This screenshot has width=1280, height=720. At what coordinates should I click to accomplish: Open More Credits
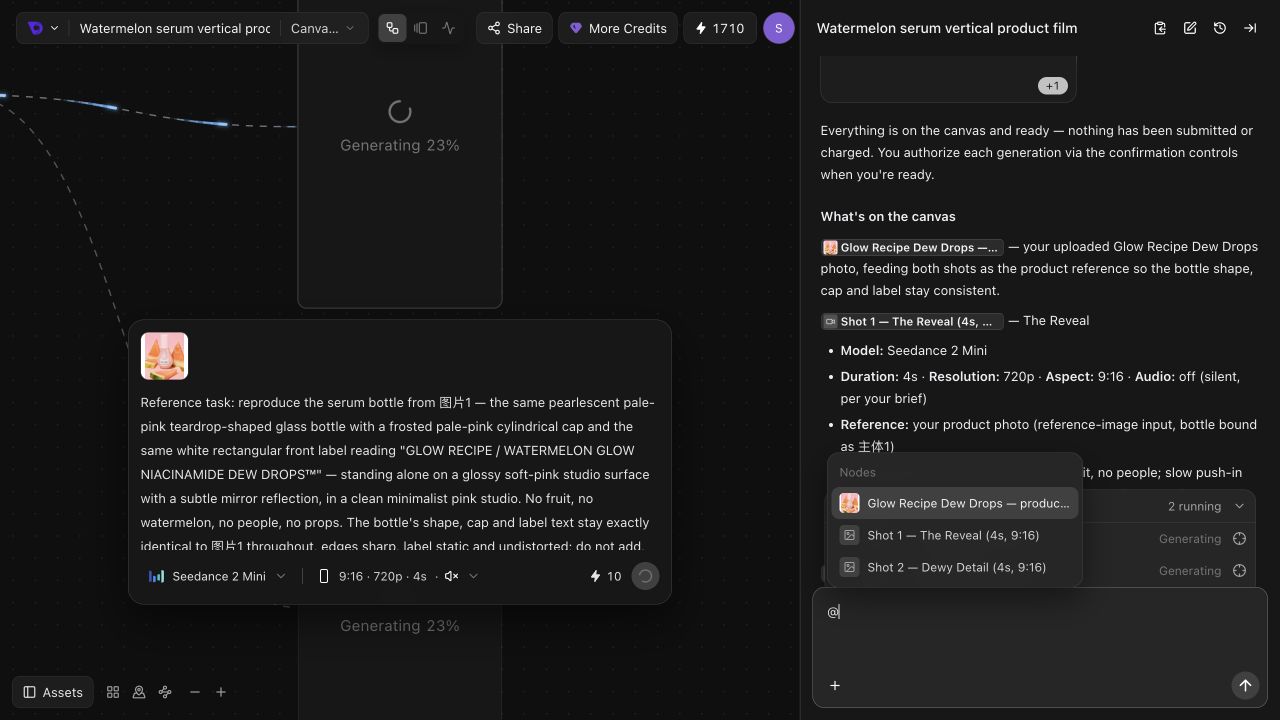point(618,28)
